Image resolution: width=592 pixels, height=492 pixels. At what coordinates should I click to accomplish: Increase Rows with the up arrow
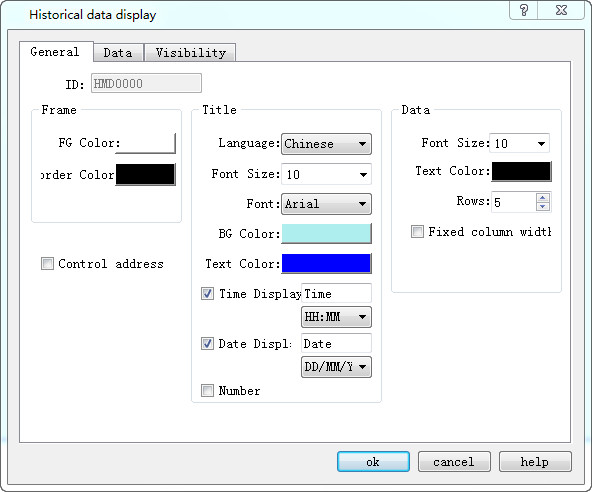tap(543, 197)
